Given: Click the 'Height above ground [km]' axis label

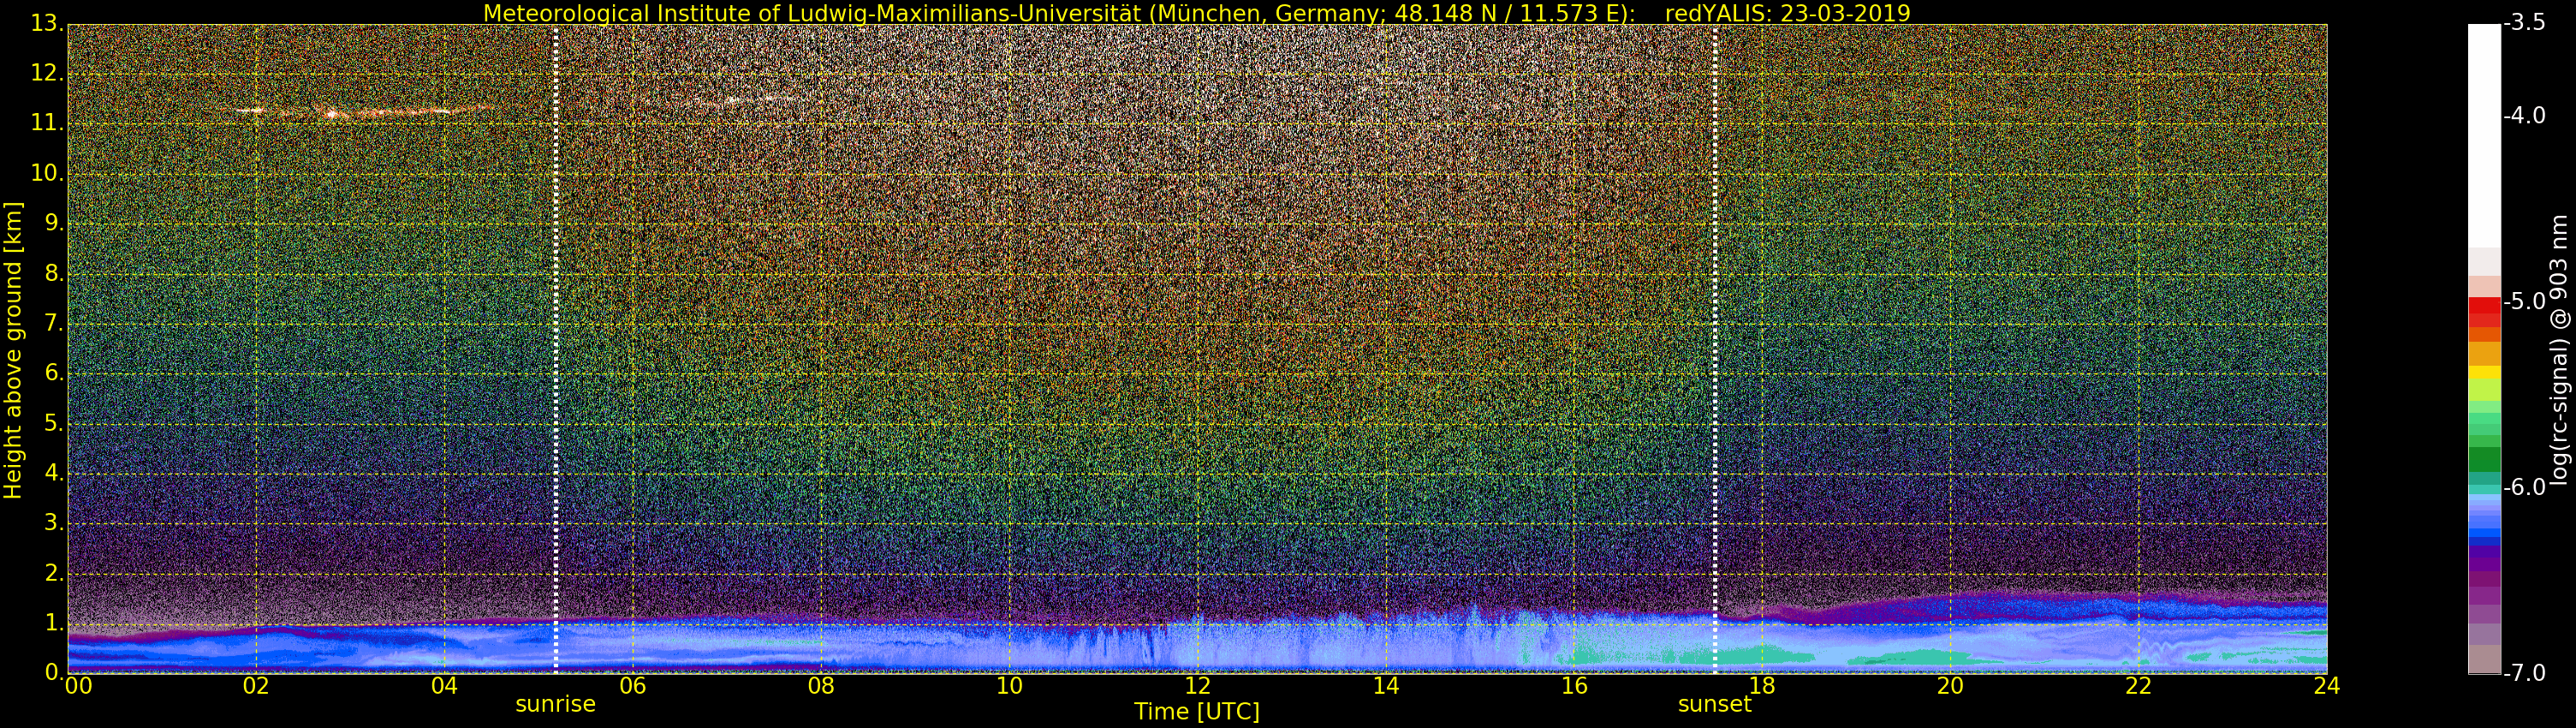Looking at the screenshot, I should click(x=13, y=350).
